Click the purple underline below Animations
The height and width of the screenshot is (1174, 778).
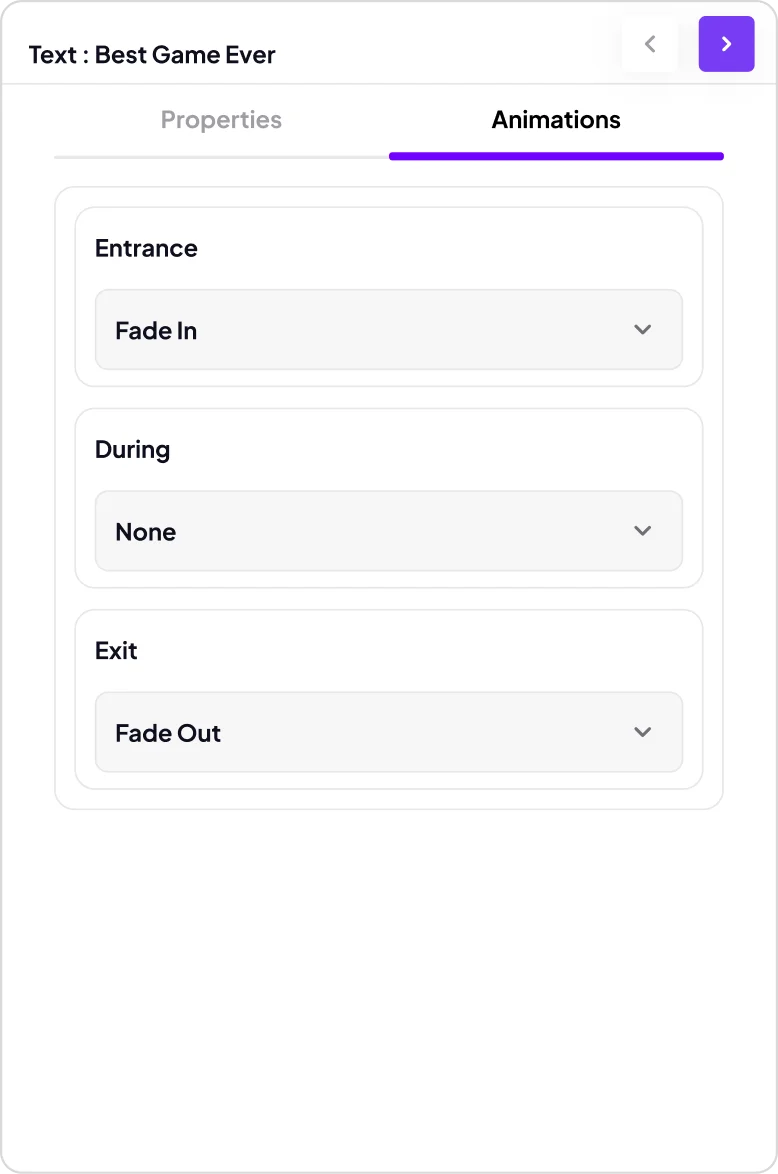tap(556, 156)
